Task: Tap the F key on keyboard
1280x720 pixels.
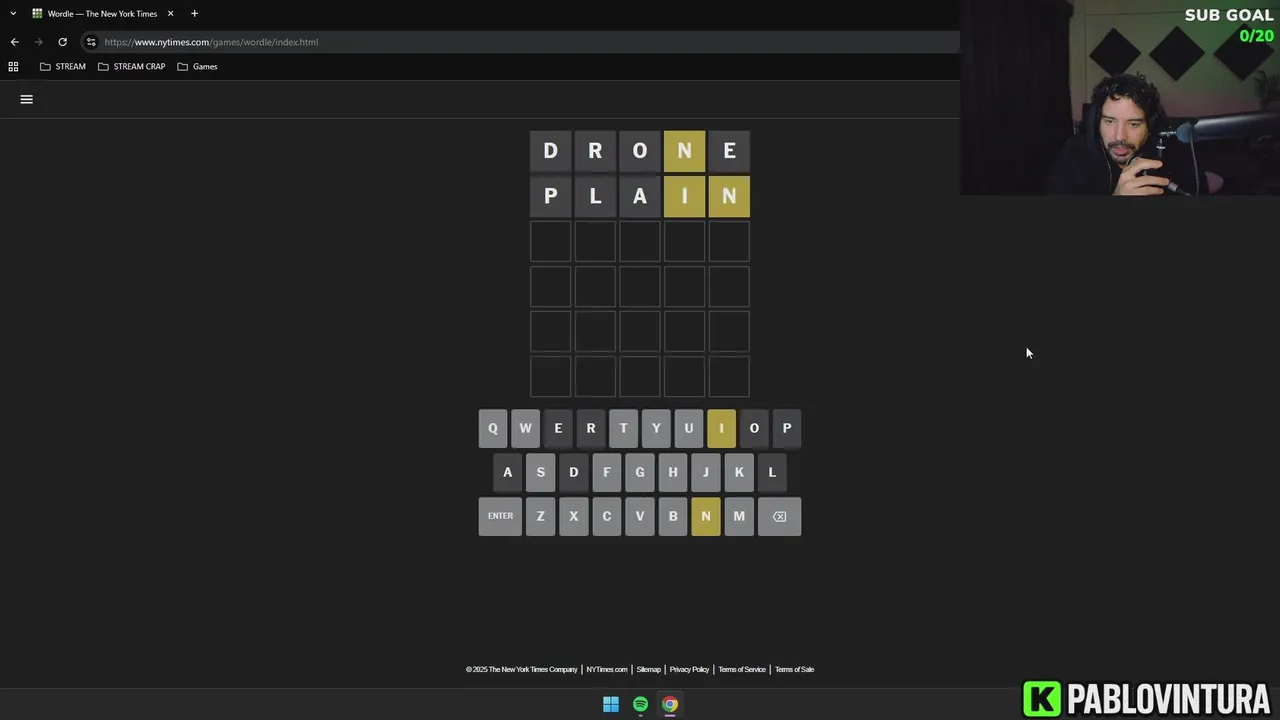Action: 606,472
